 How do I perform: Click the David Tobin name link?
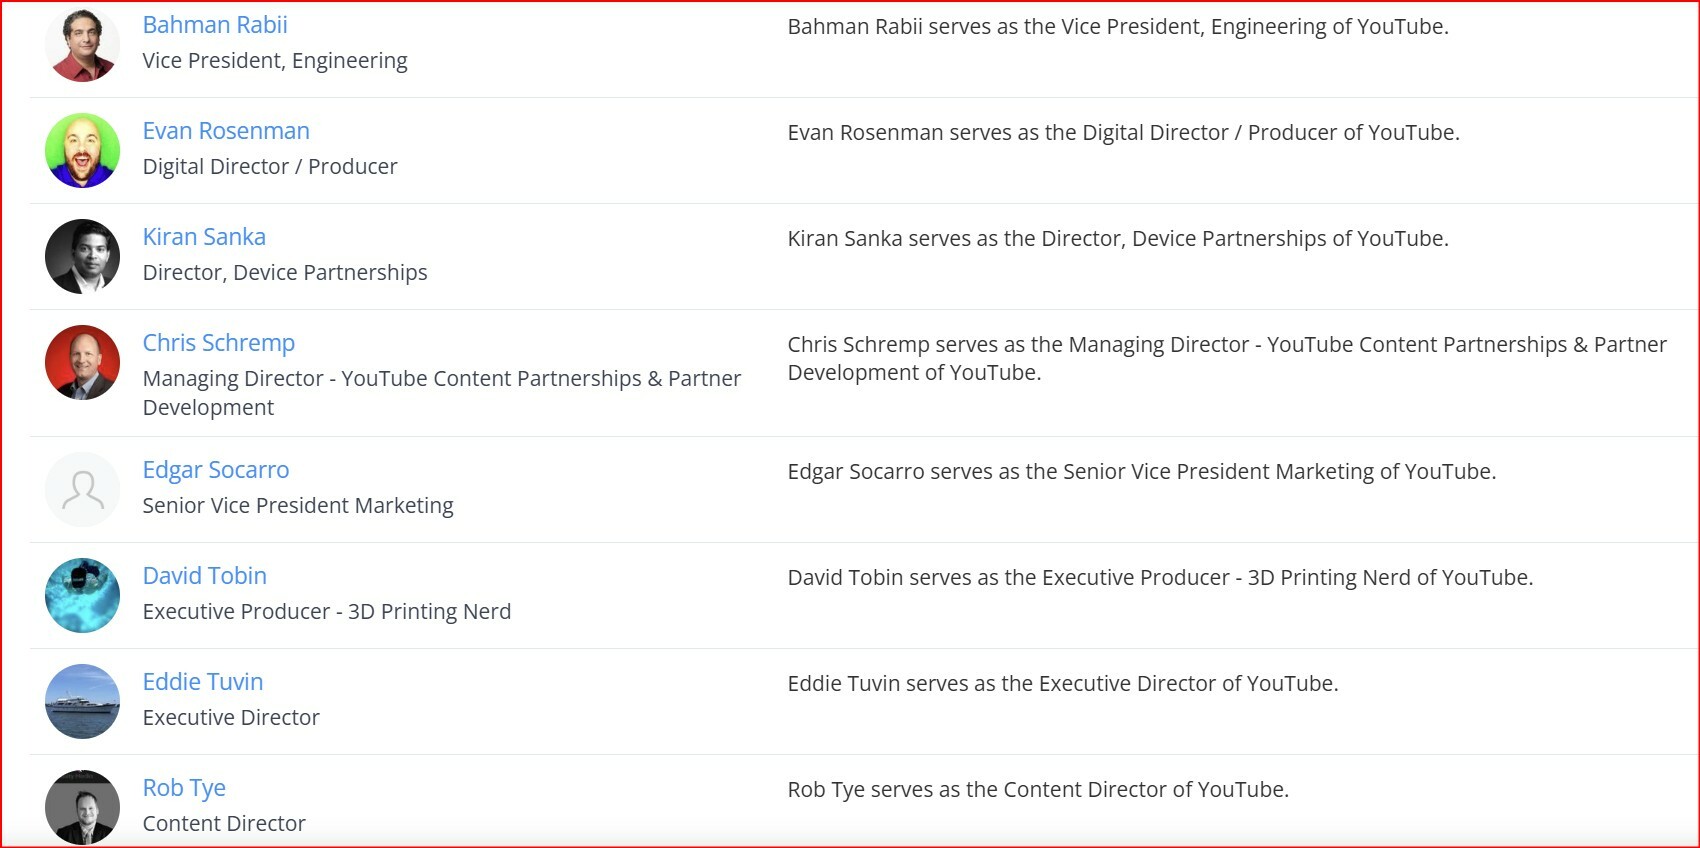tap(205, 576)
